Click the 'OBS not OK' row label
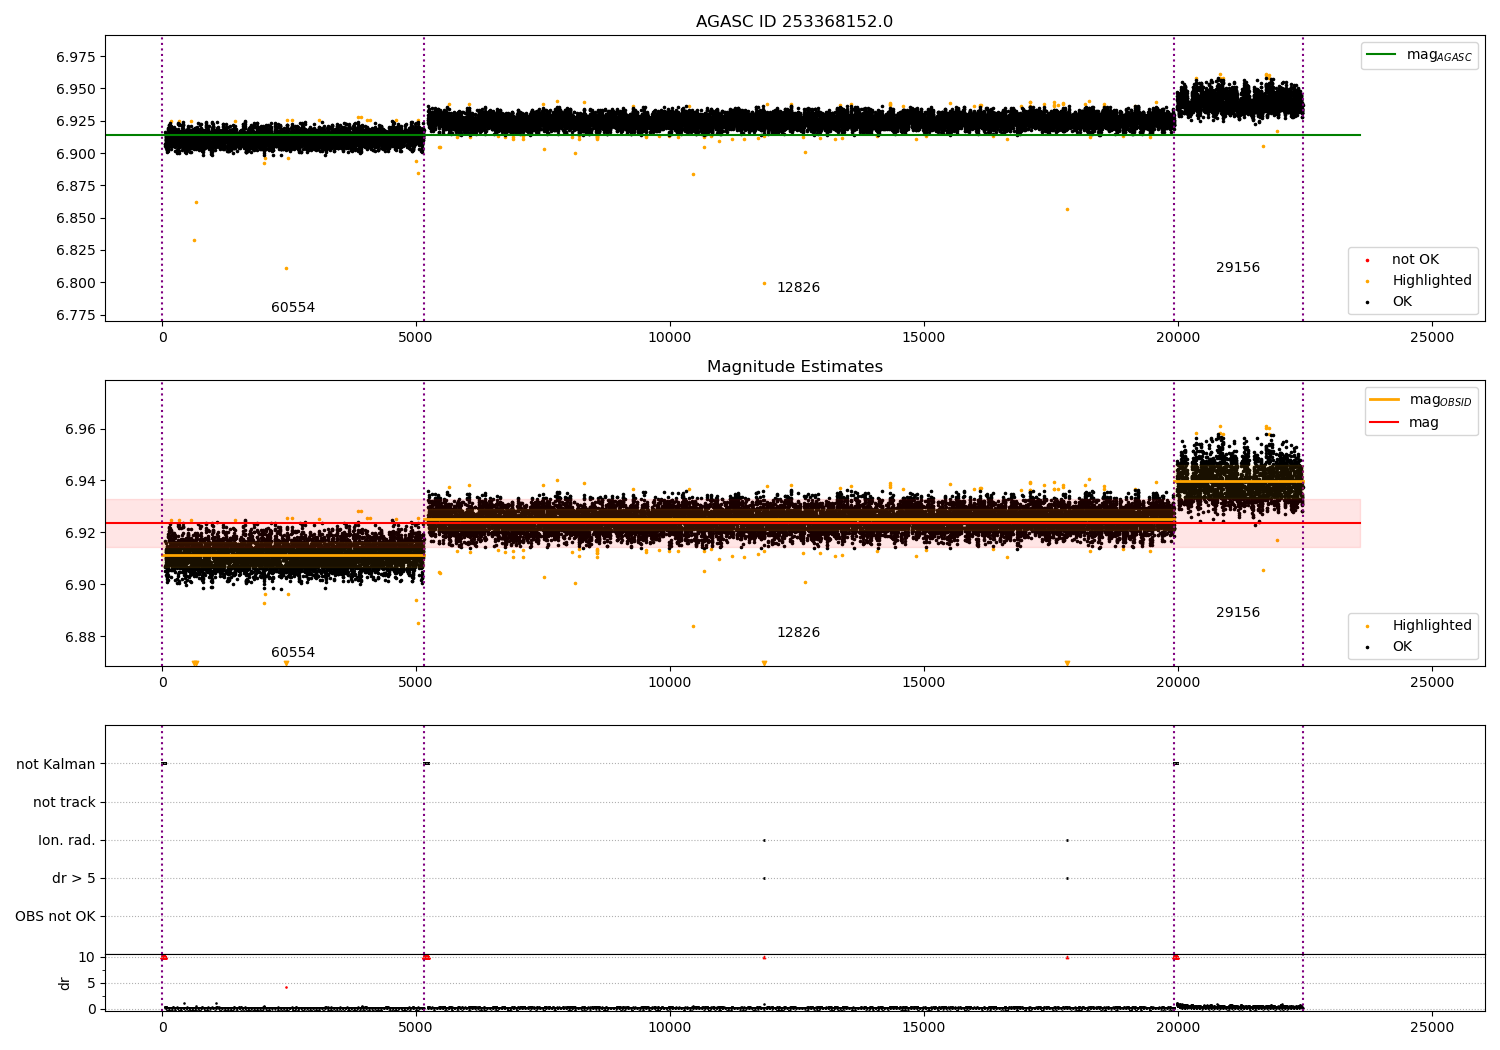This screenshot has width=1500, height=1050. pyautogui.click(x=55, y=917)
